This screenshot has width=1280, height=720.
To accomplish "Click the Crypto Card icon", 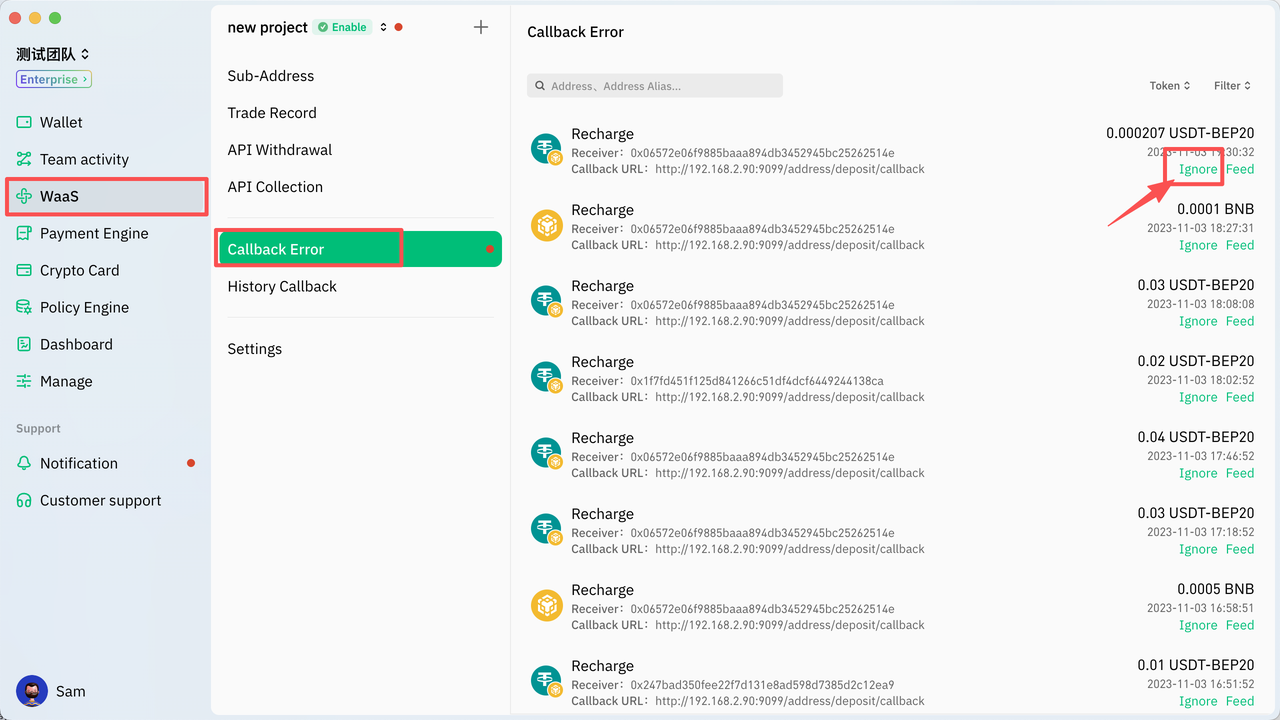I will [x=24, y=270].
